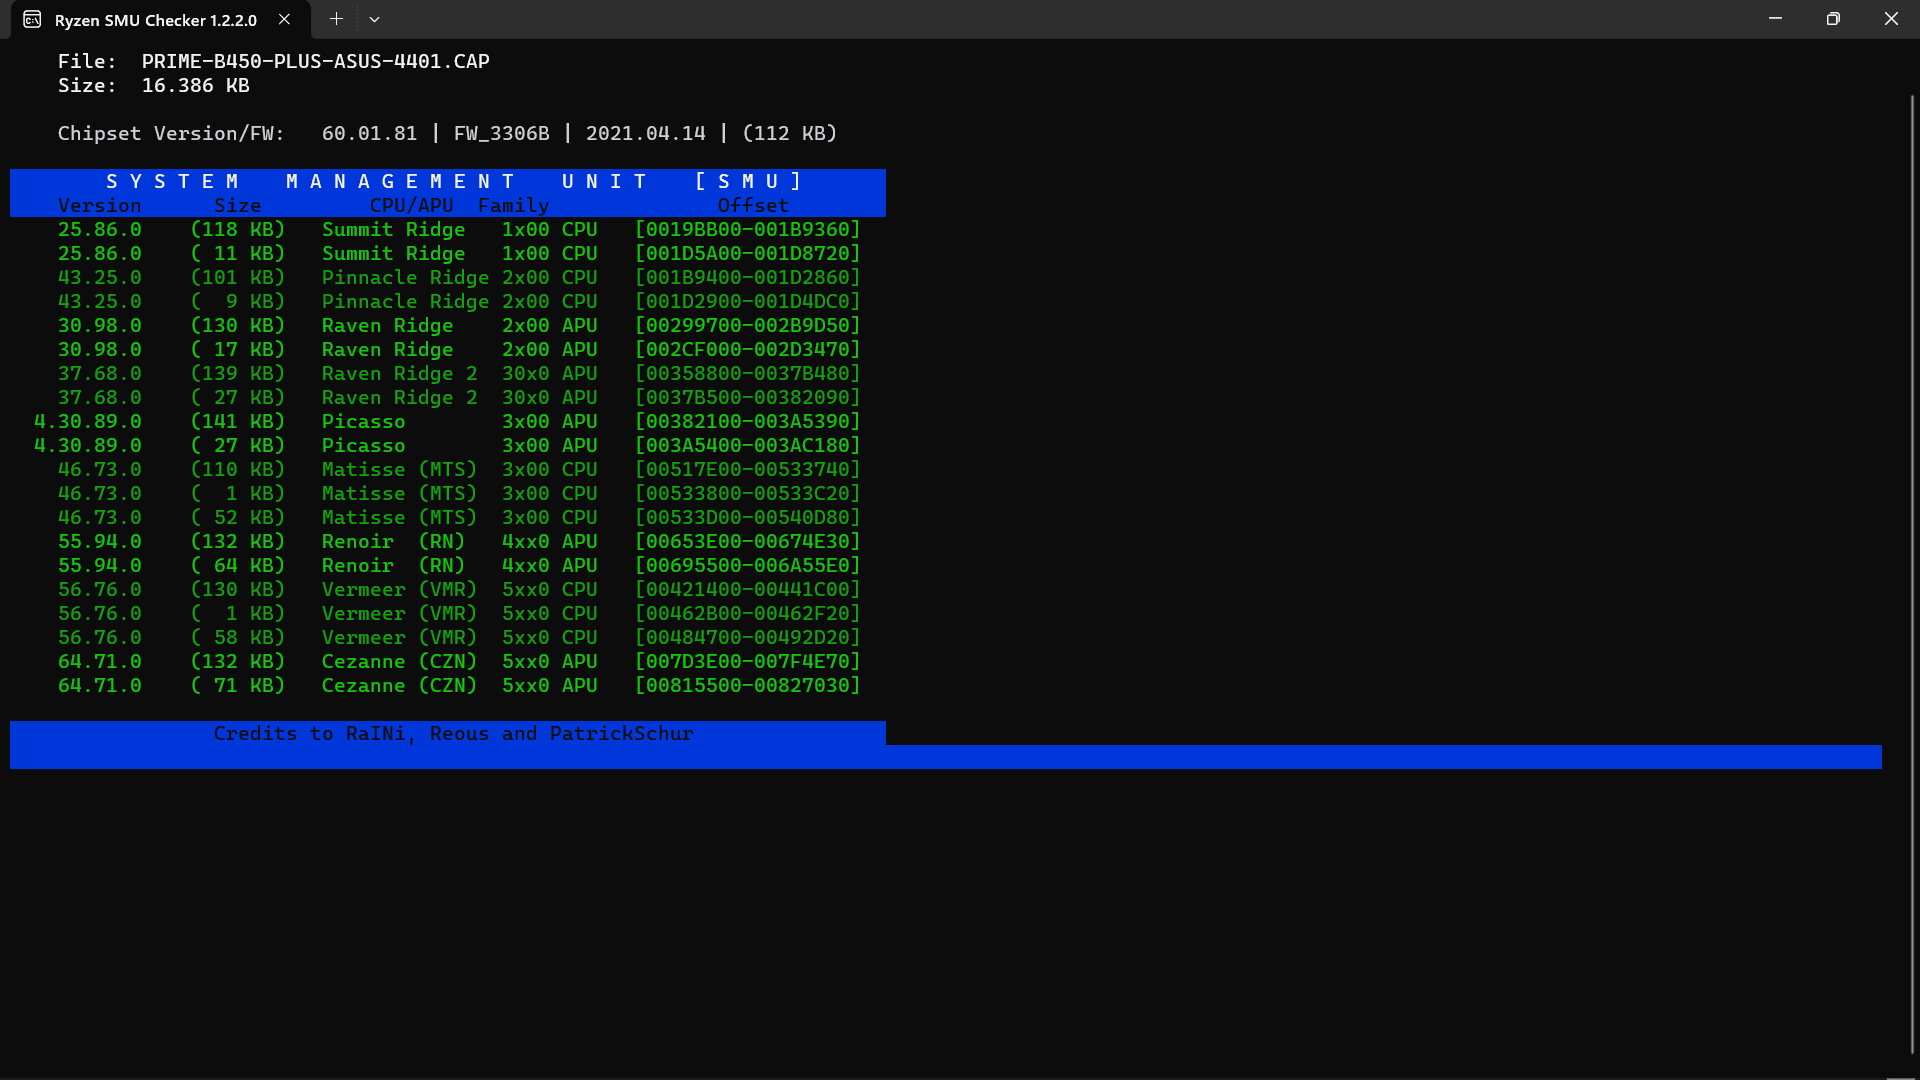Screen dimensions: 1920x1080
Task: Click file name PRIME-B450-PLUS-ASUS-4401.CAP
Action: coord(316,61)
